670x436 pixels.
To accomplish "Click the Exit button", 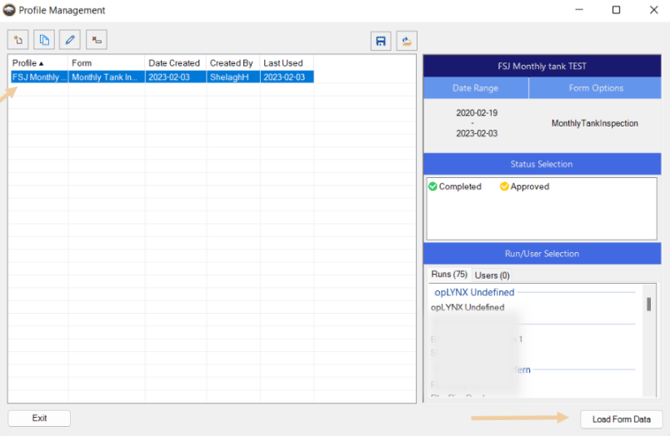I will click(x=39, y=418).
